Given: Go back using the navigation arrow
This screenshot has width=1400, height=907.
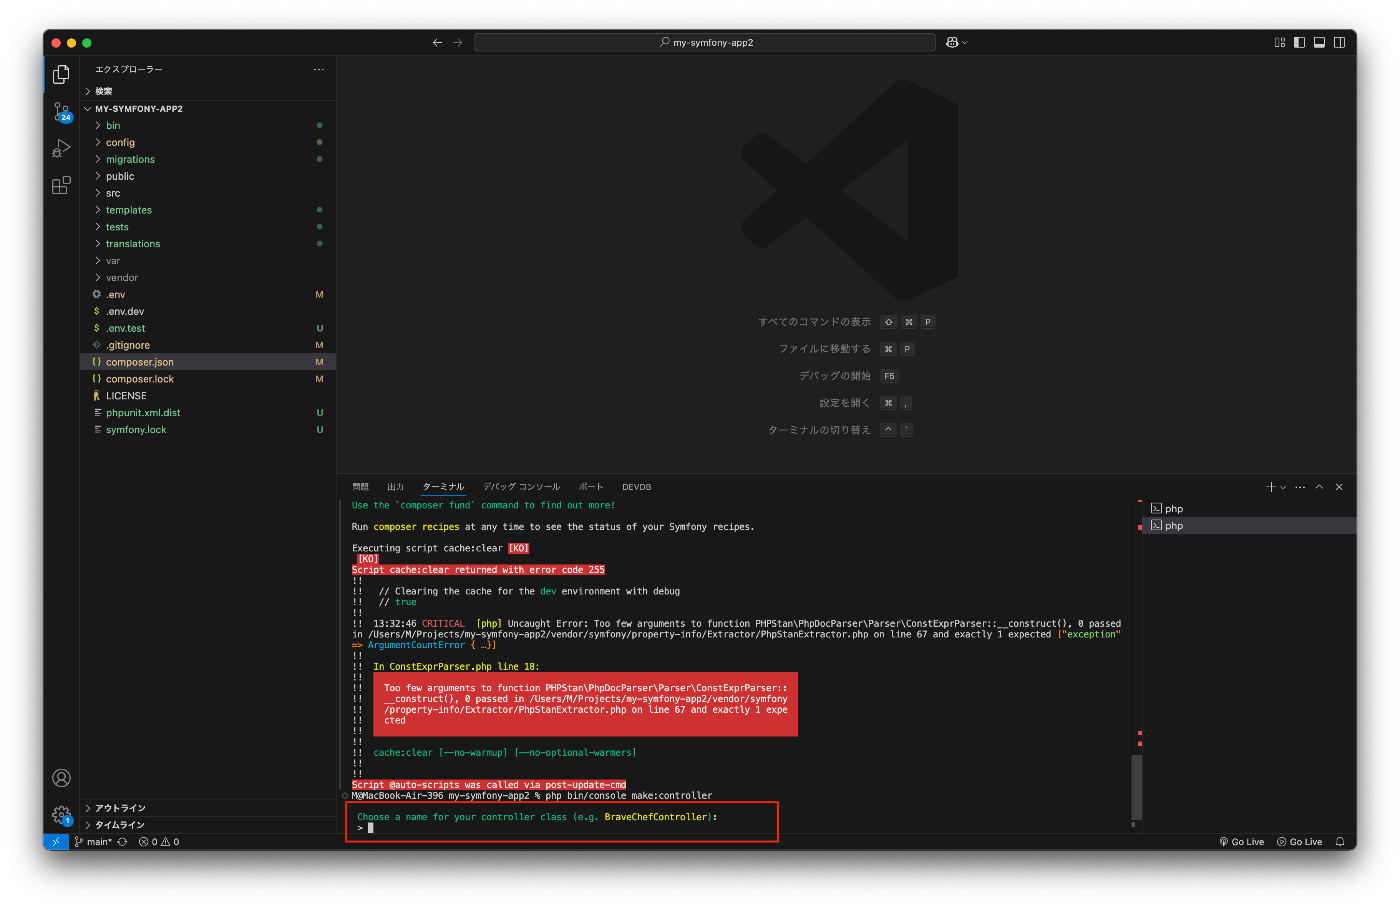Looking at the screenshot, I should point(437,42).
